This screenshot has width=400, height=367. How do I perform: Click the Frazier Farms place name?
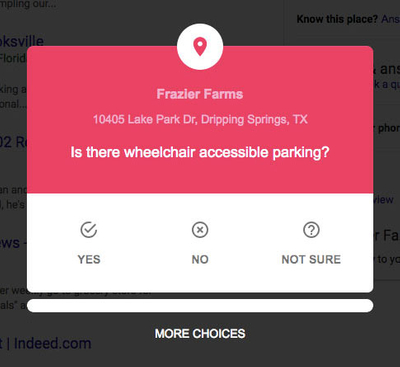[200, 94]
